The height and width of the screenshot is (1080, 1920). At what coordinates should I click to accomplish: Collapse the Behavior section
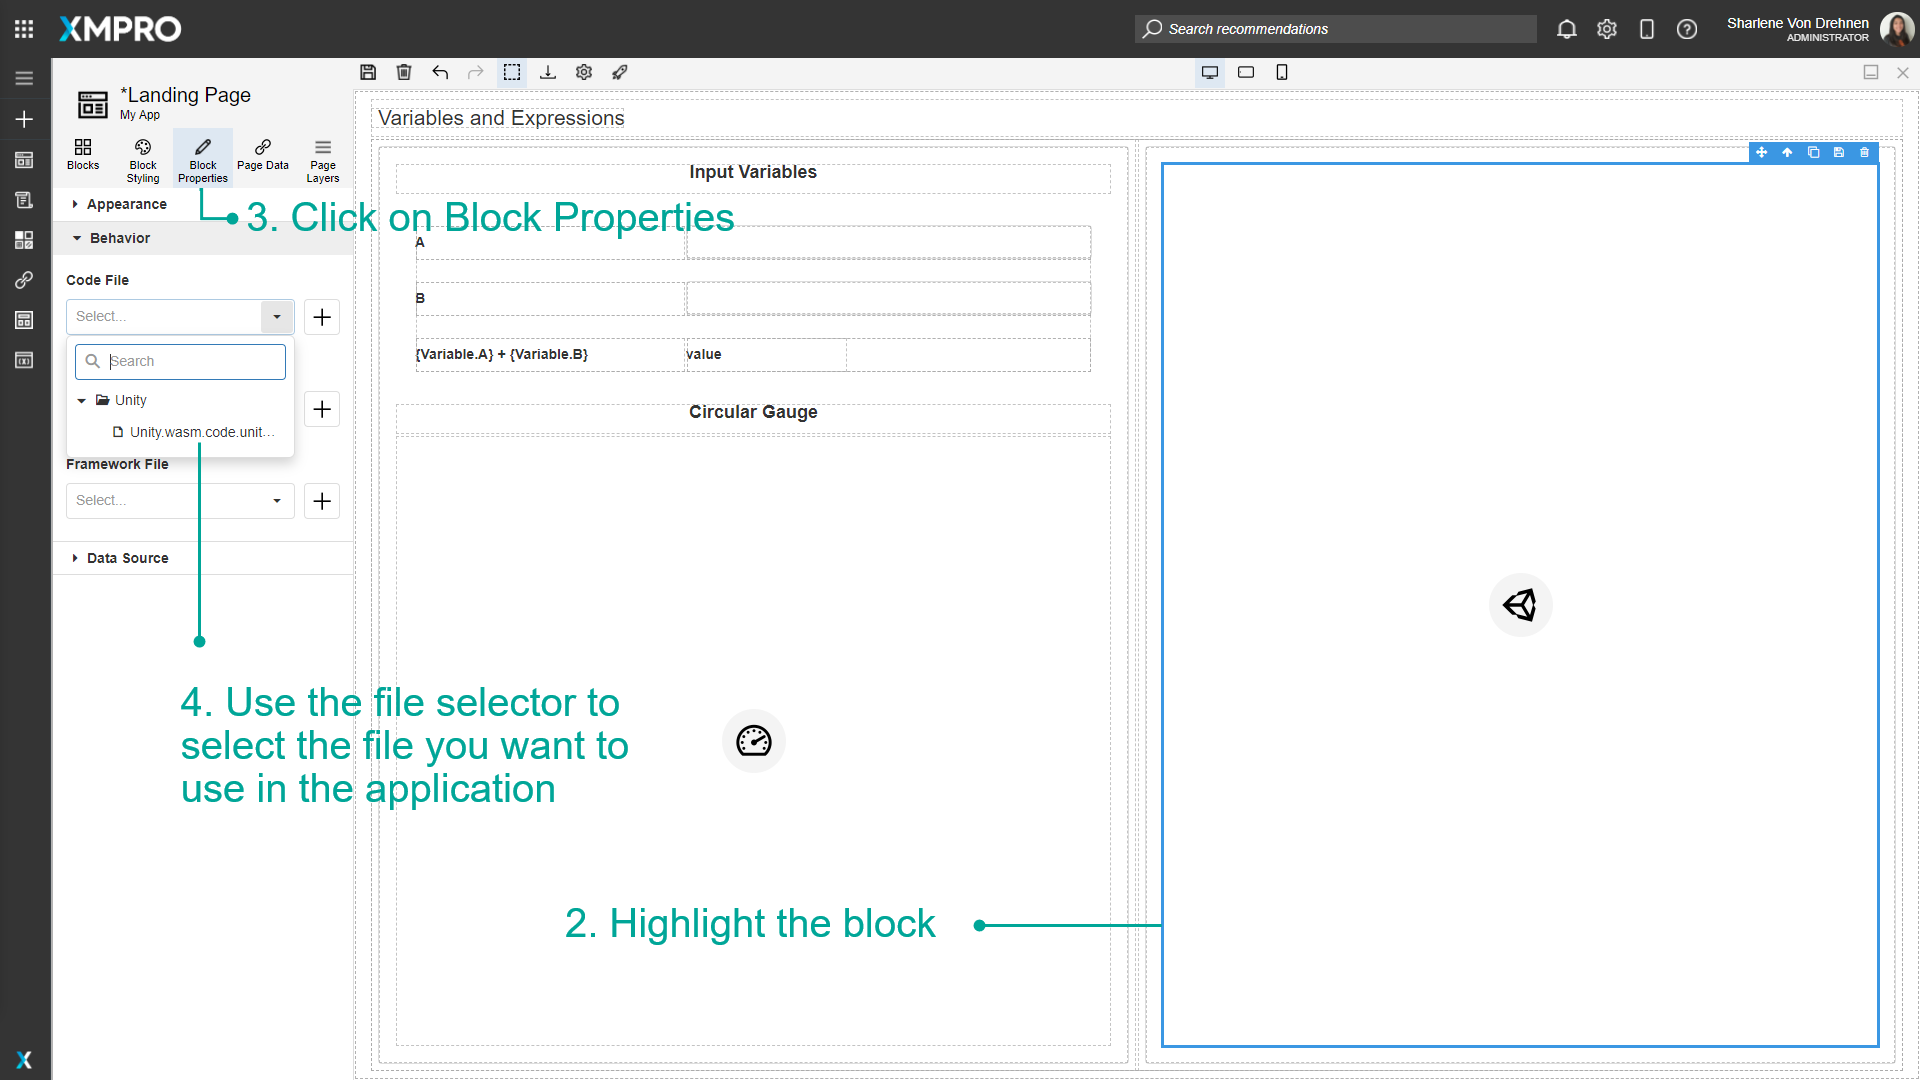coord(120,238)
